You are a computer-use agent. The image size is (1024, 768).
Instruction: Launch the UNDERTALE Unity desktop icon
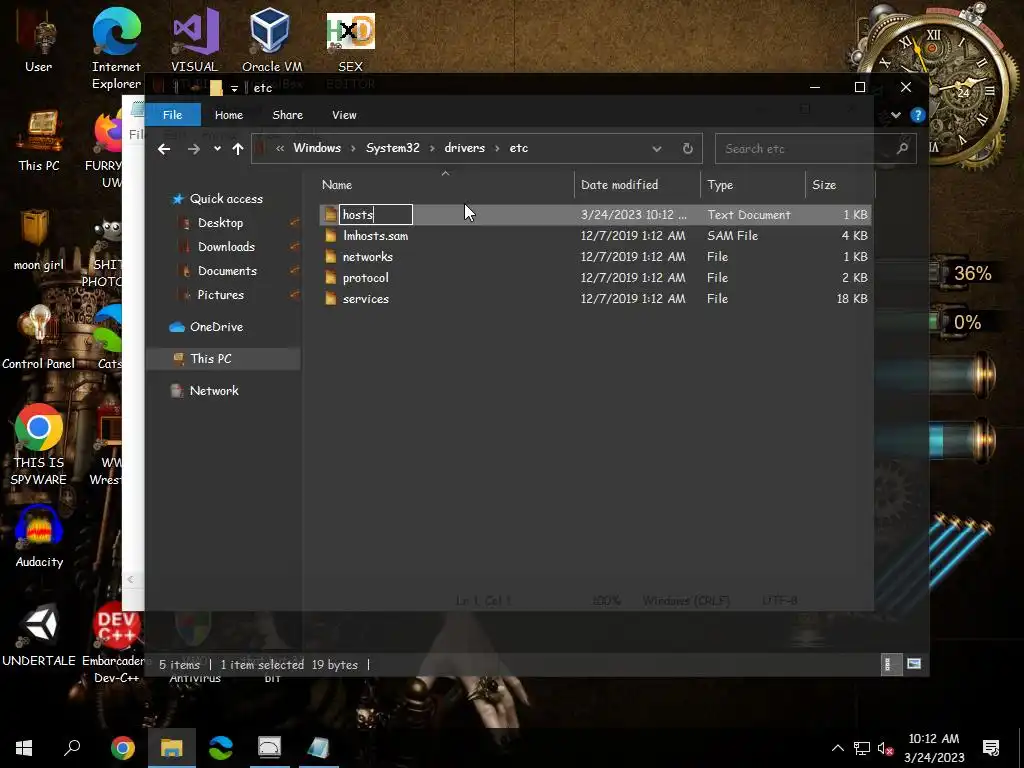[x=39, y=635]
